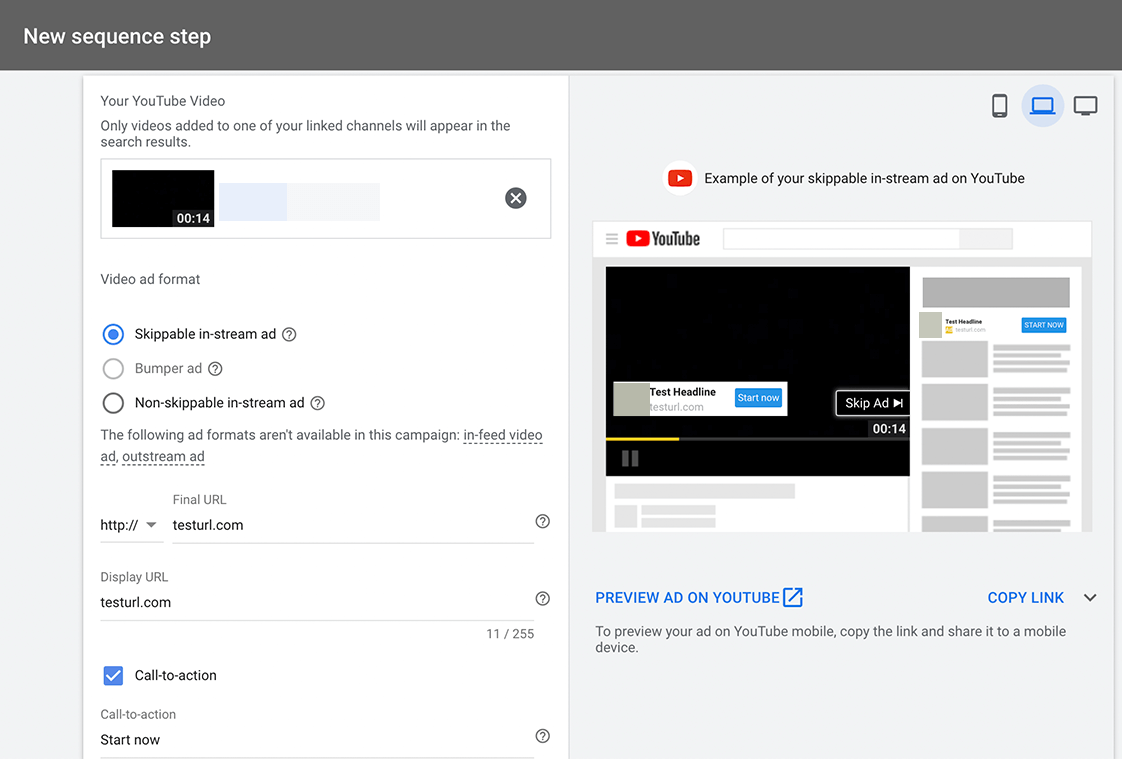Click the Final URL help icon
1122x759 pixels.
click(543, 521)
